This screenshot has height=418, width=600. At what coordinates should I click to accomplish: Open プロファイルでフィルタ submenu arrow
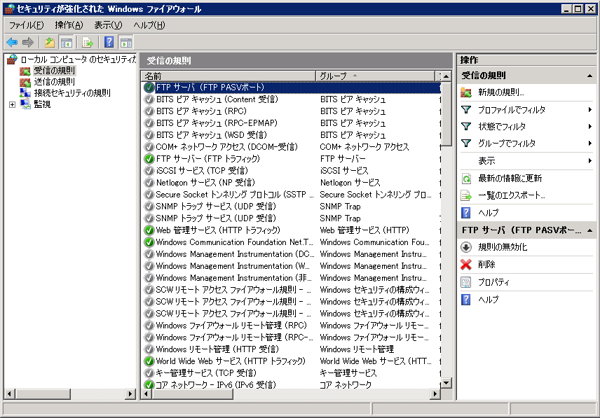[x=590, y=110]
